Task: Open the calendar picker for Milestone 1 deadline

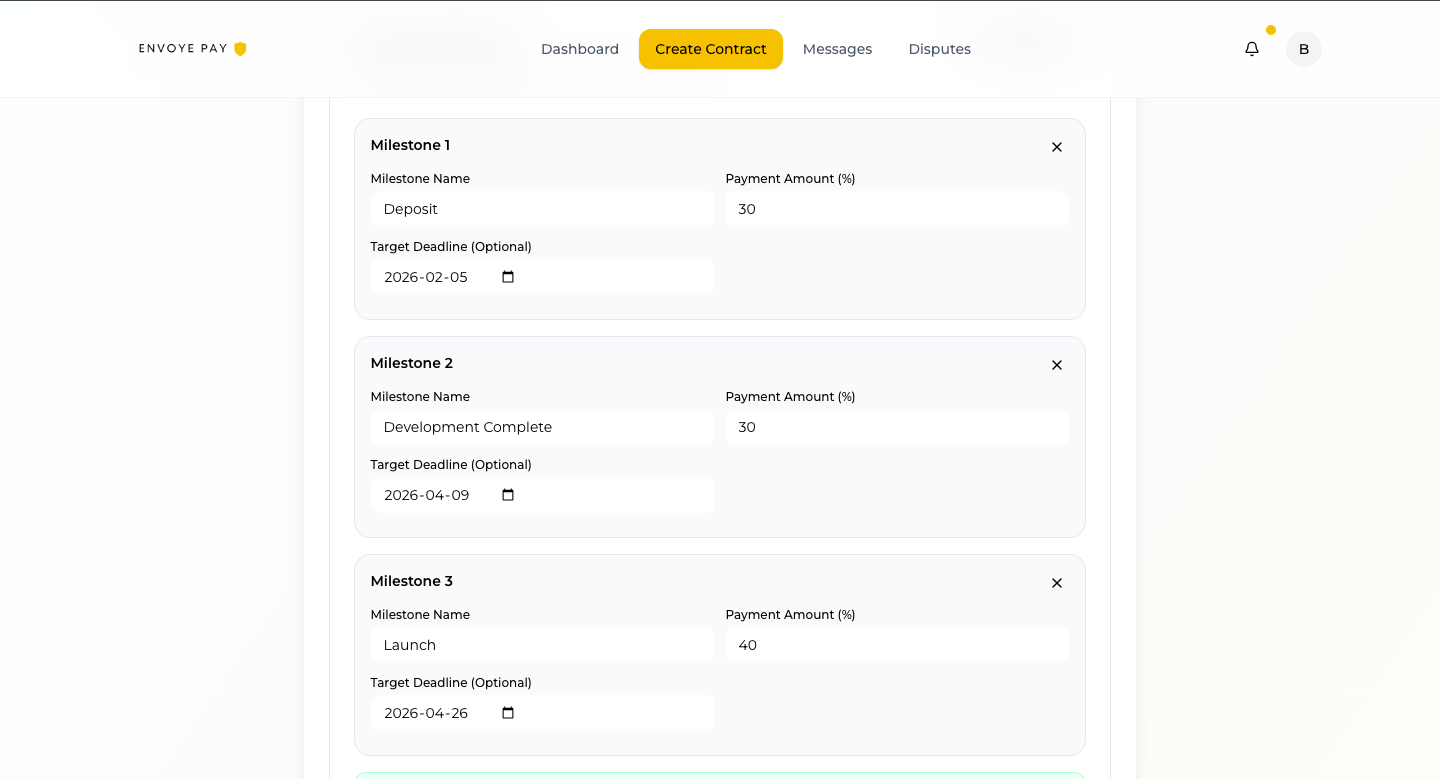Action: [507, 277]
